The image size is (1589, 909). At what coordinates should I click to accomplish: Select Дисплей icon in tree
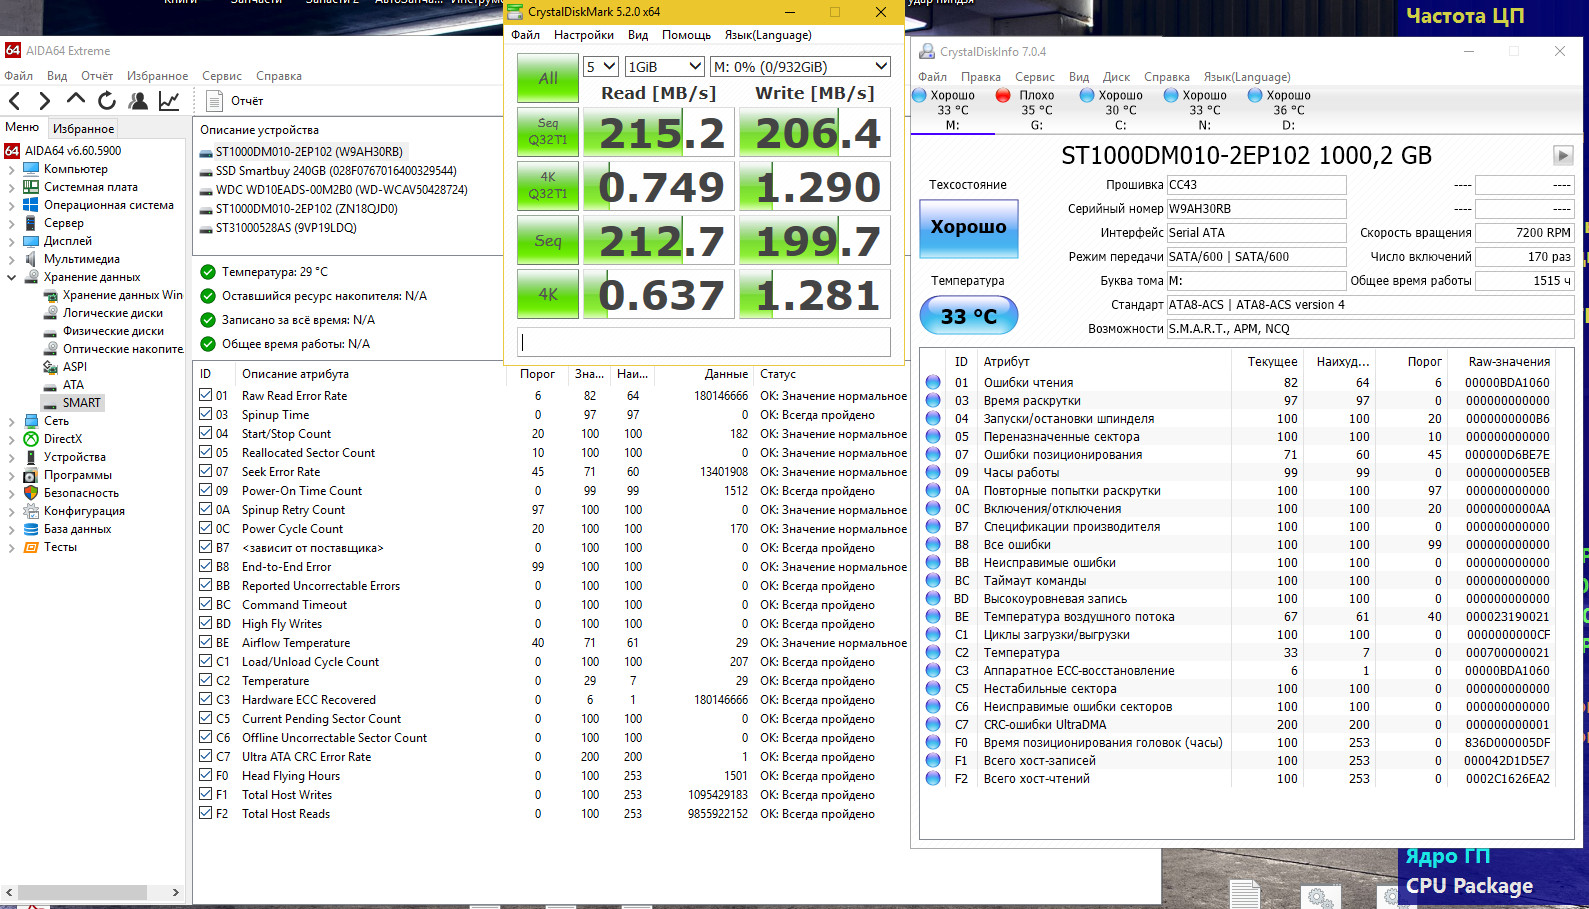coord(31,241)
